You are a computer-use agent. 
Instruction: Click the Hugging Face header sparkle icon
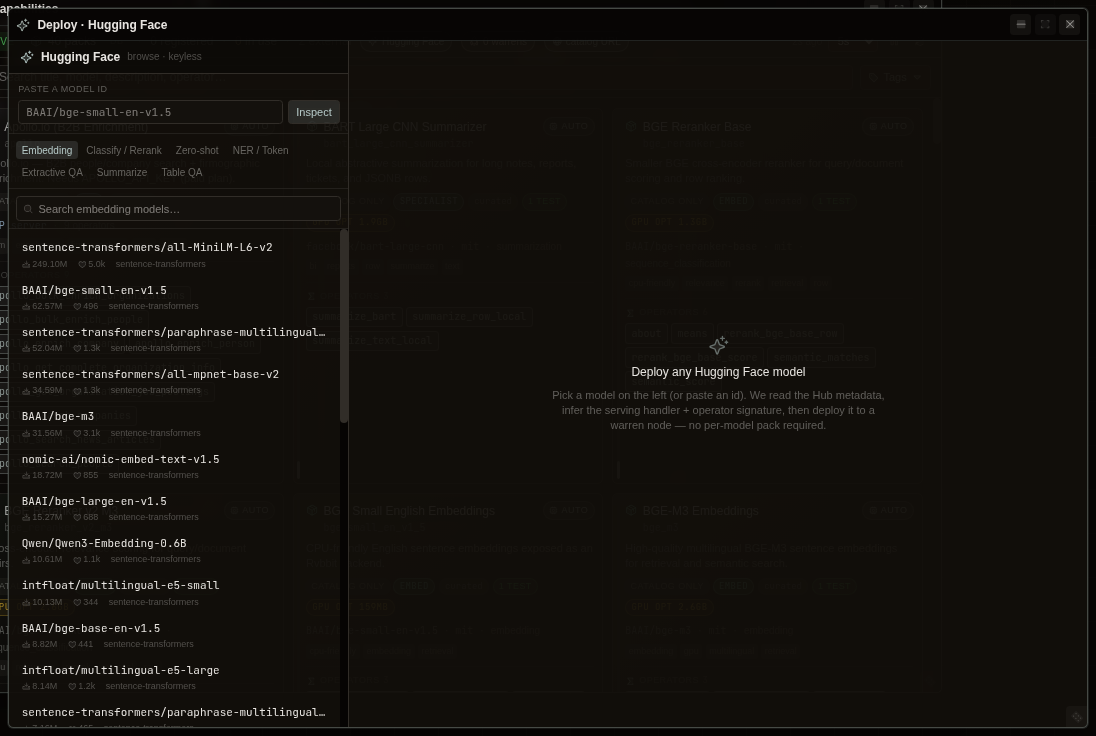point(27,57)
